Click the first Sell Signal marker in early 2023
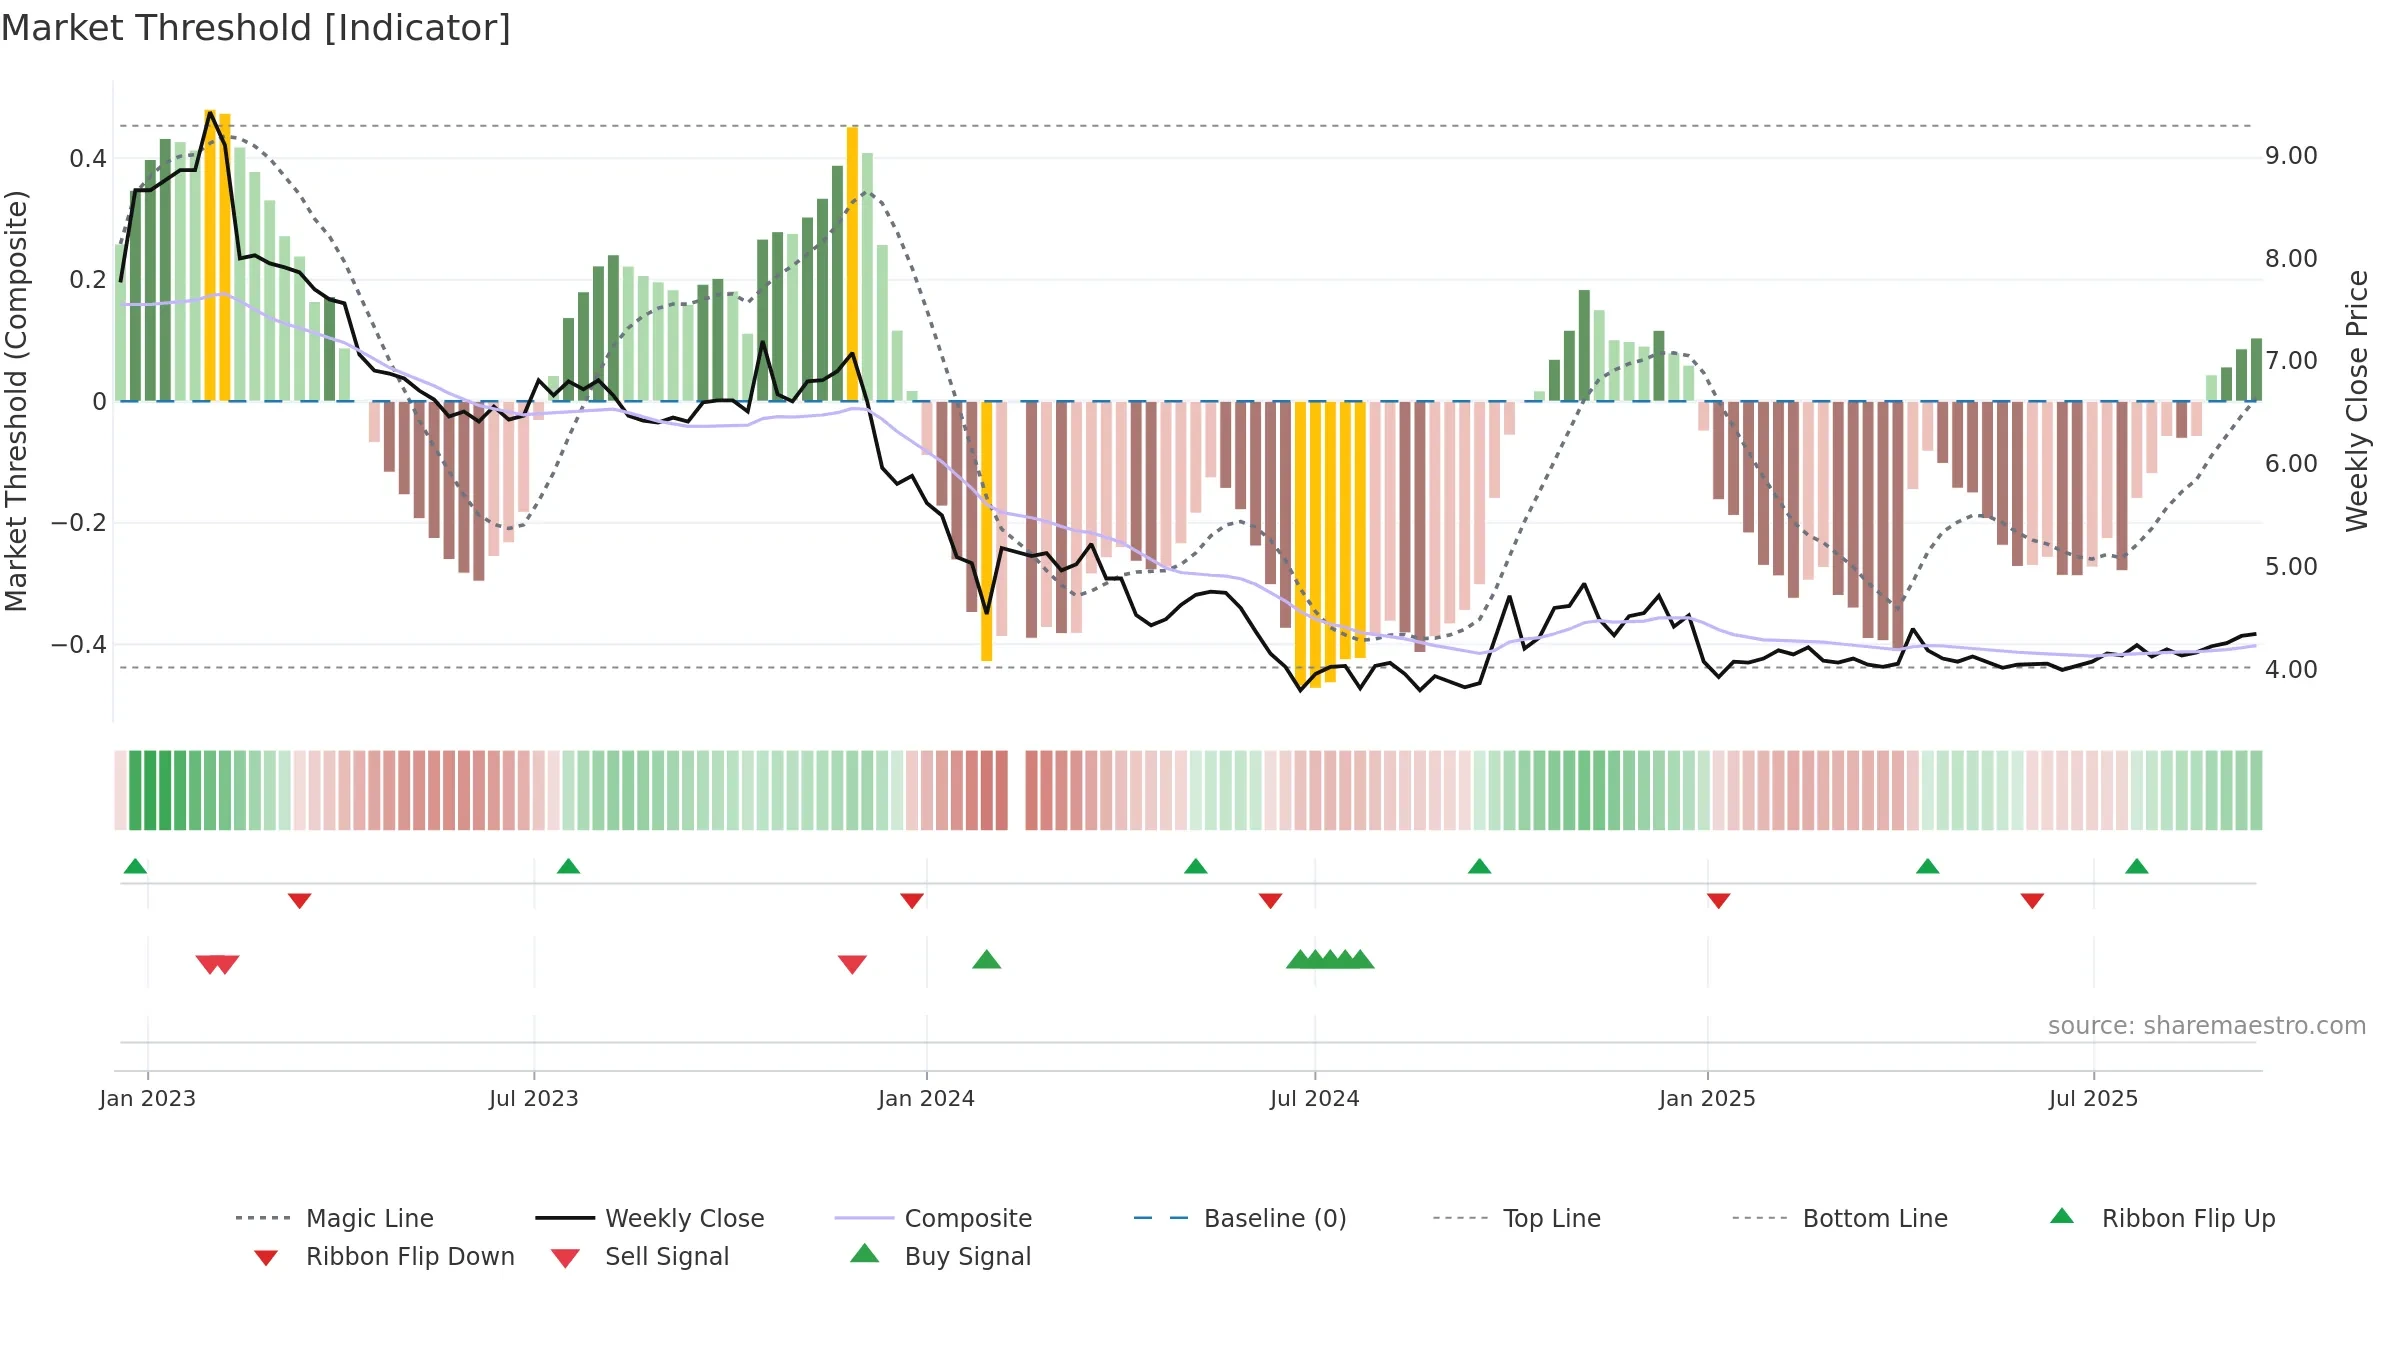This screenshot has width=2400, height=1350. coord(209,964)
